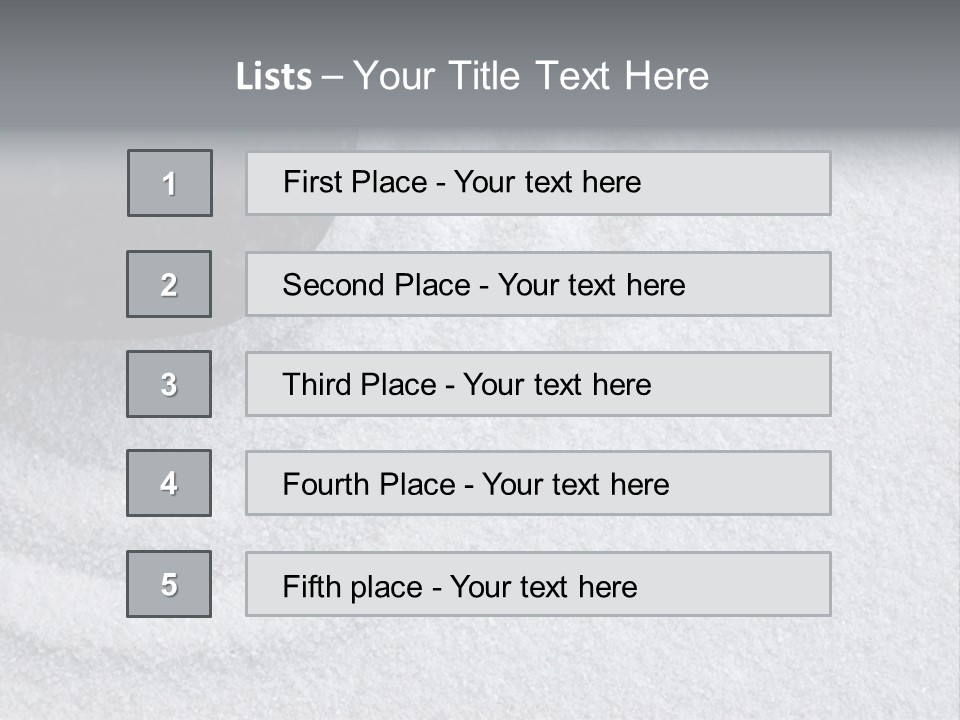Click "Your text here" in First Place bar
Image resolution: width=960 pixels, height=720 pixels.
click(547, 182)
